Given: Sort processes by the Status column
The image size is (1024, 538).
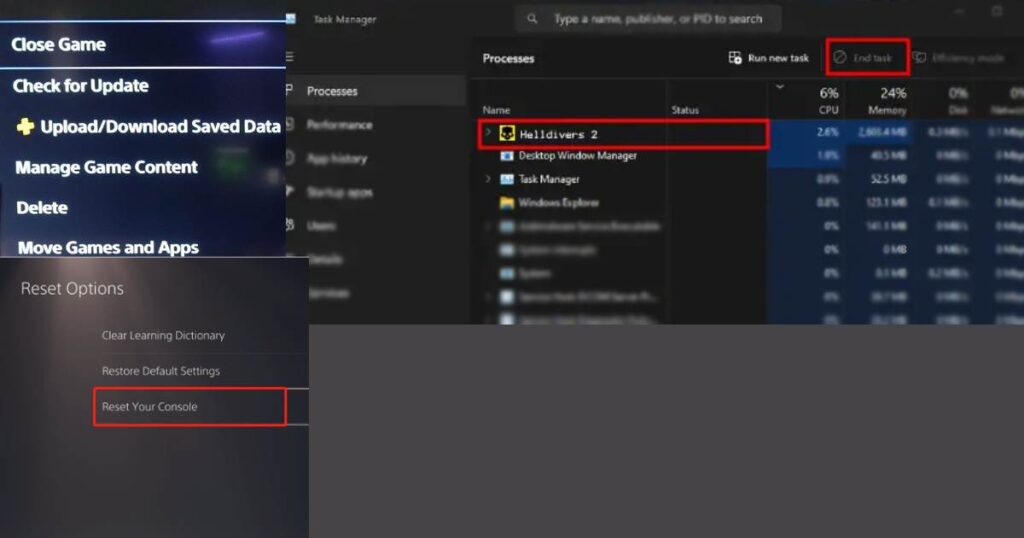Looking at the screenshot, I should point(685,110).
